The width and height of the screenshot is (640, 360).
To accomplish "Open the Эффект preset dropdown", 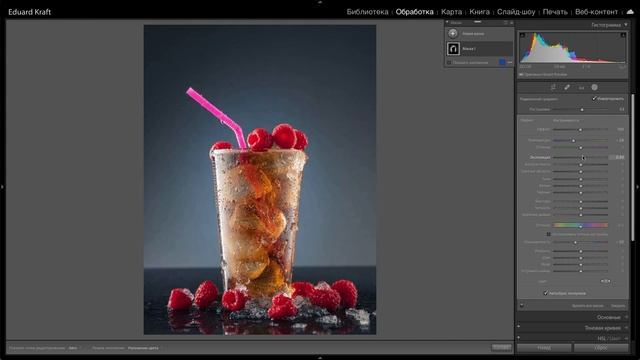I will click(x=567, y=120).
